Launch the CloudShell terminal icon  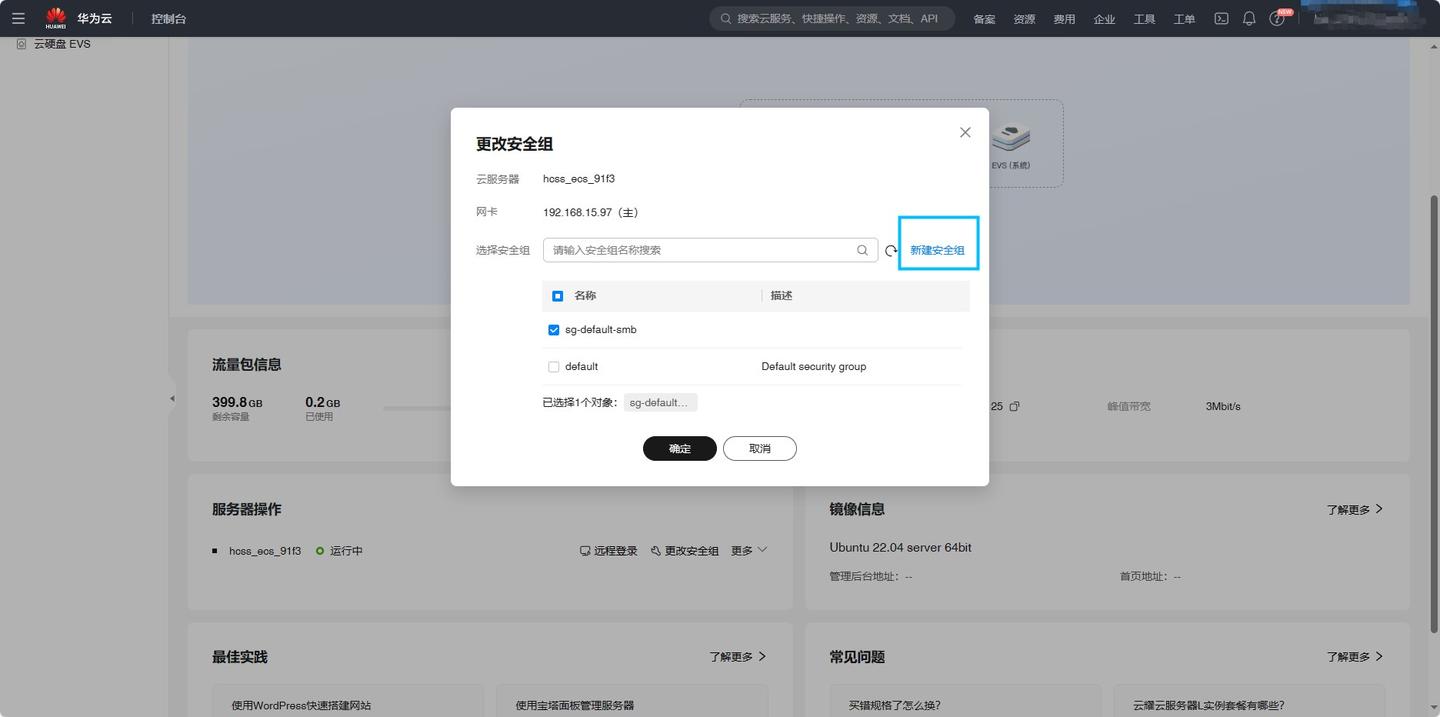[x=1221, y=18]
